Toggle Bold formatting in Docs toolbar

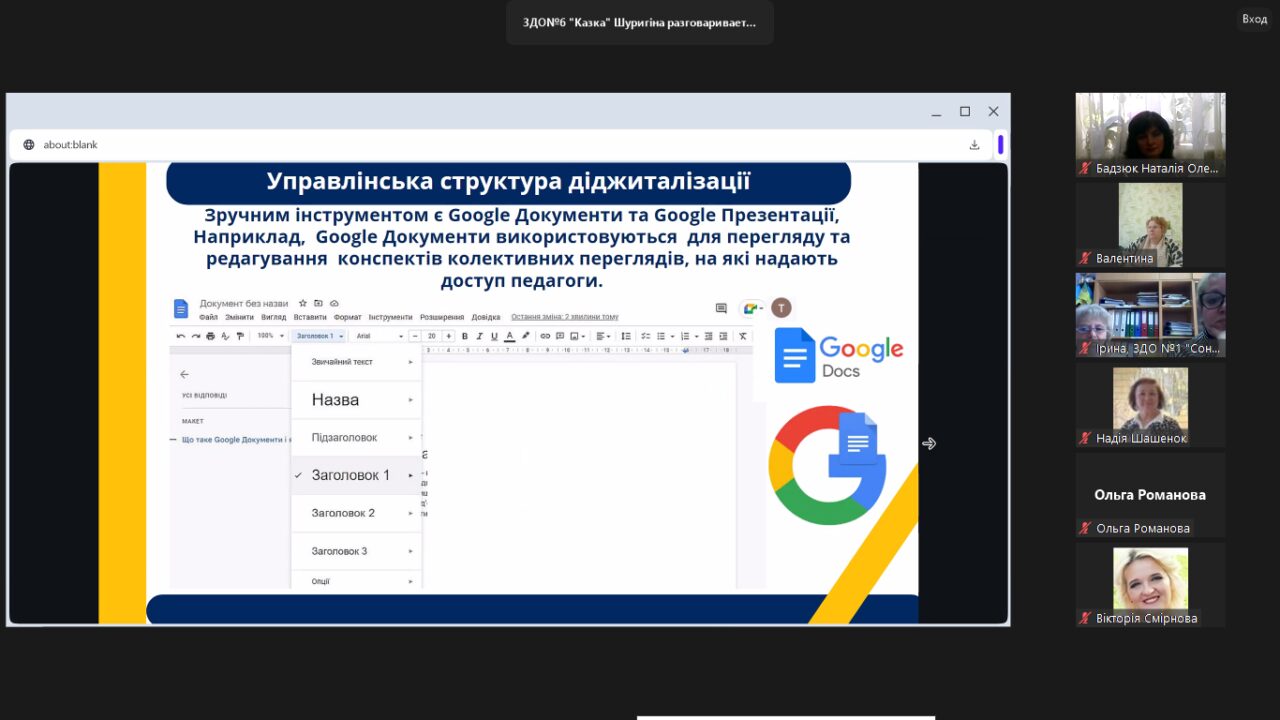(x=465, y=336)
